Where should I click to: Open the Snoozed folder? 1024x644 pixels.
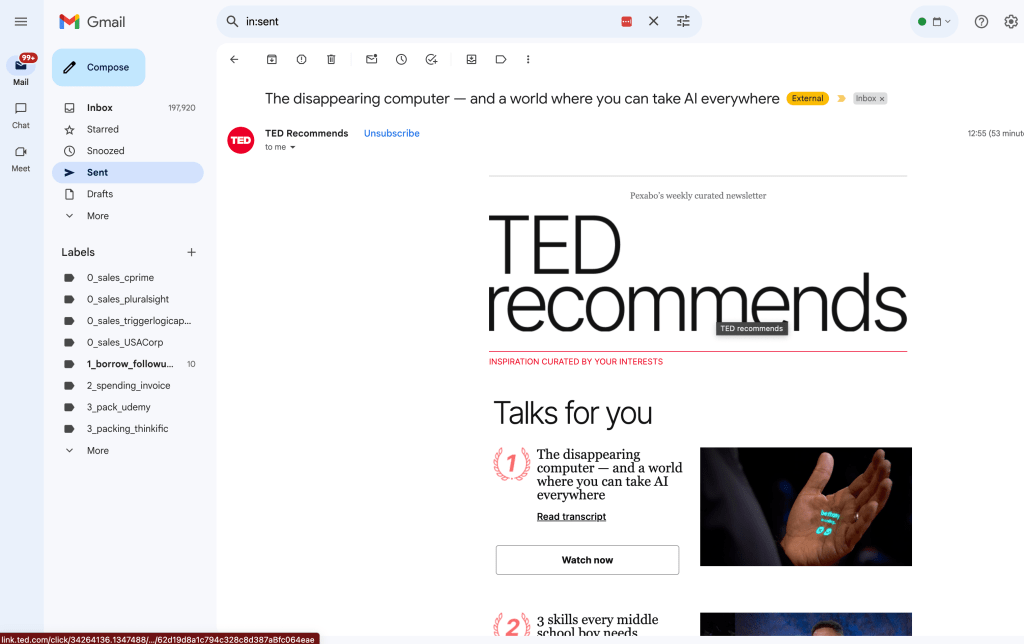tap(128, 151)
